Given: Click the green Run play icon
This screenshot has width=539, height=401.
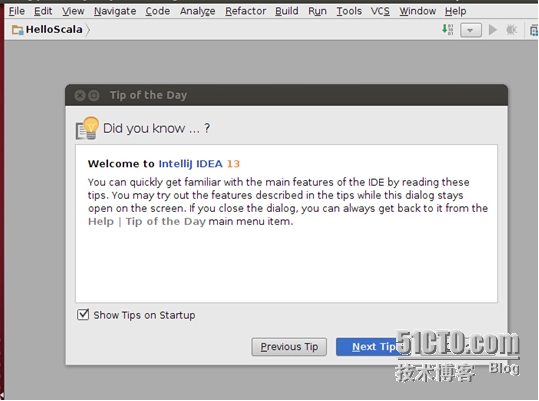Looking at the screenshot, I should (x=493, y=30).
